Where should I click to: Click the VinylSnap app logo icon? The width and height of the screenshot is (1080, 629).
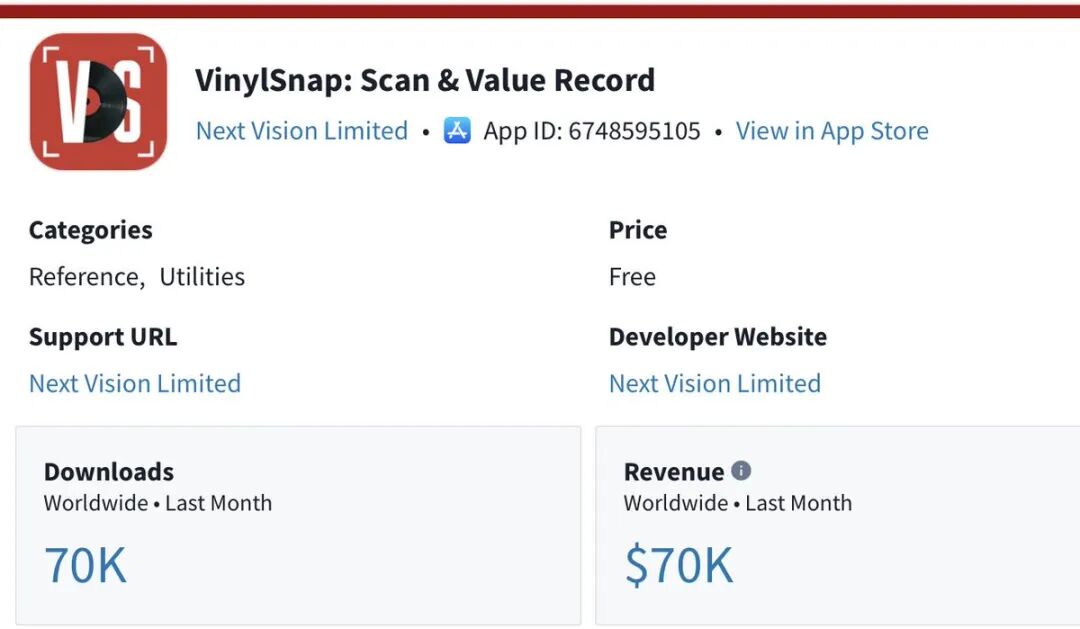98,101
